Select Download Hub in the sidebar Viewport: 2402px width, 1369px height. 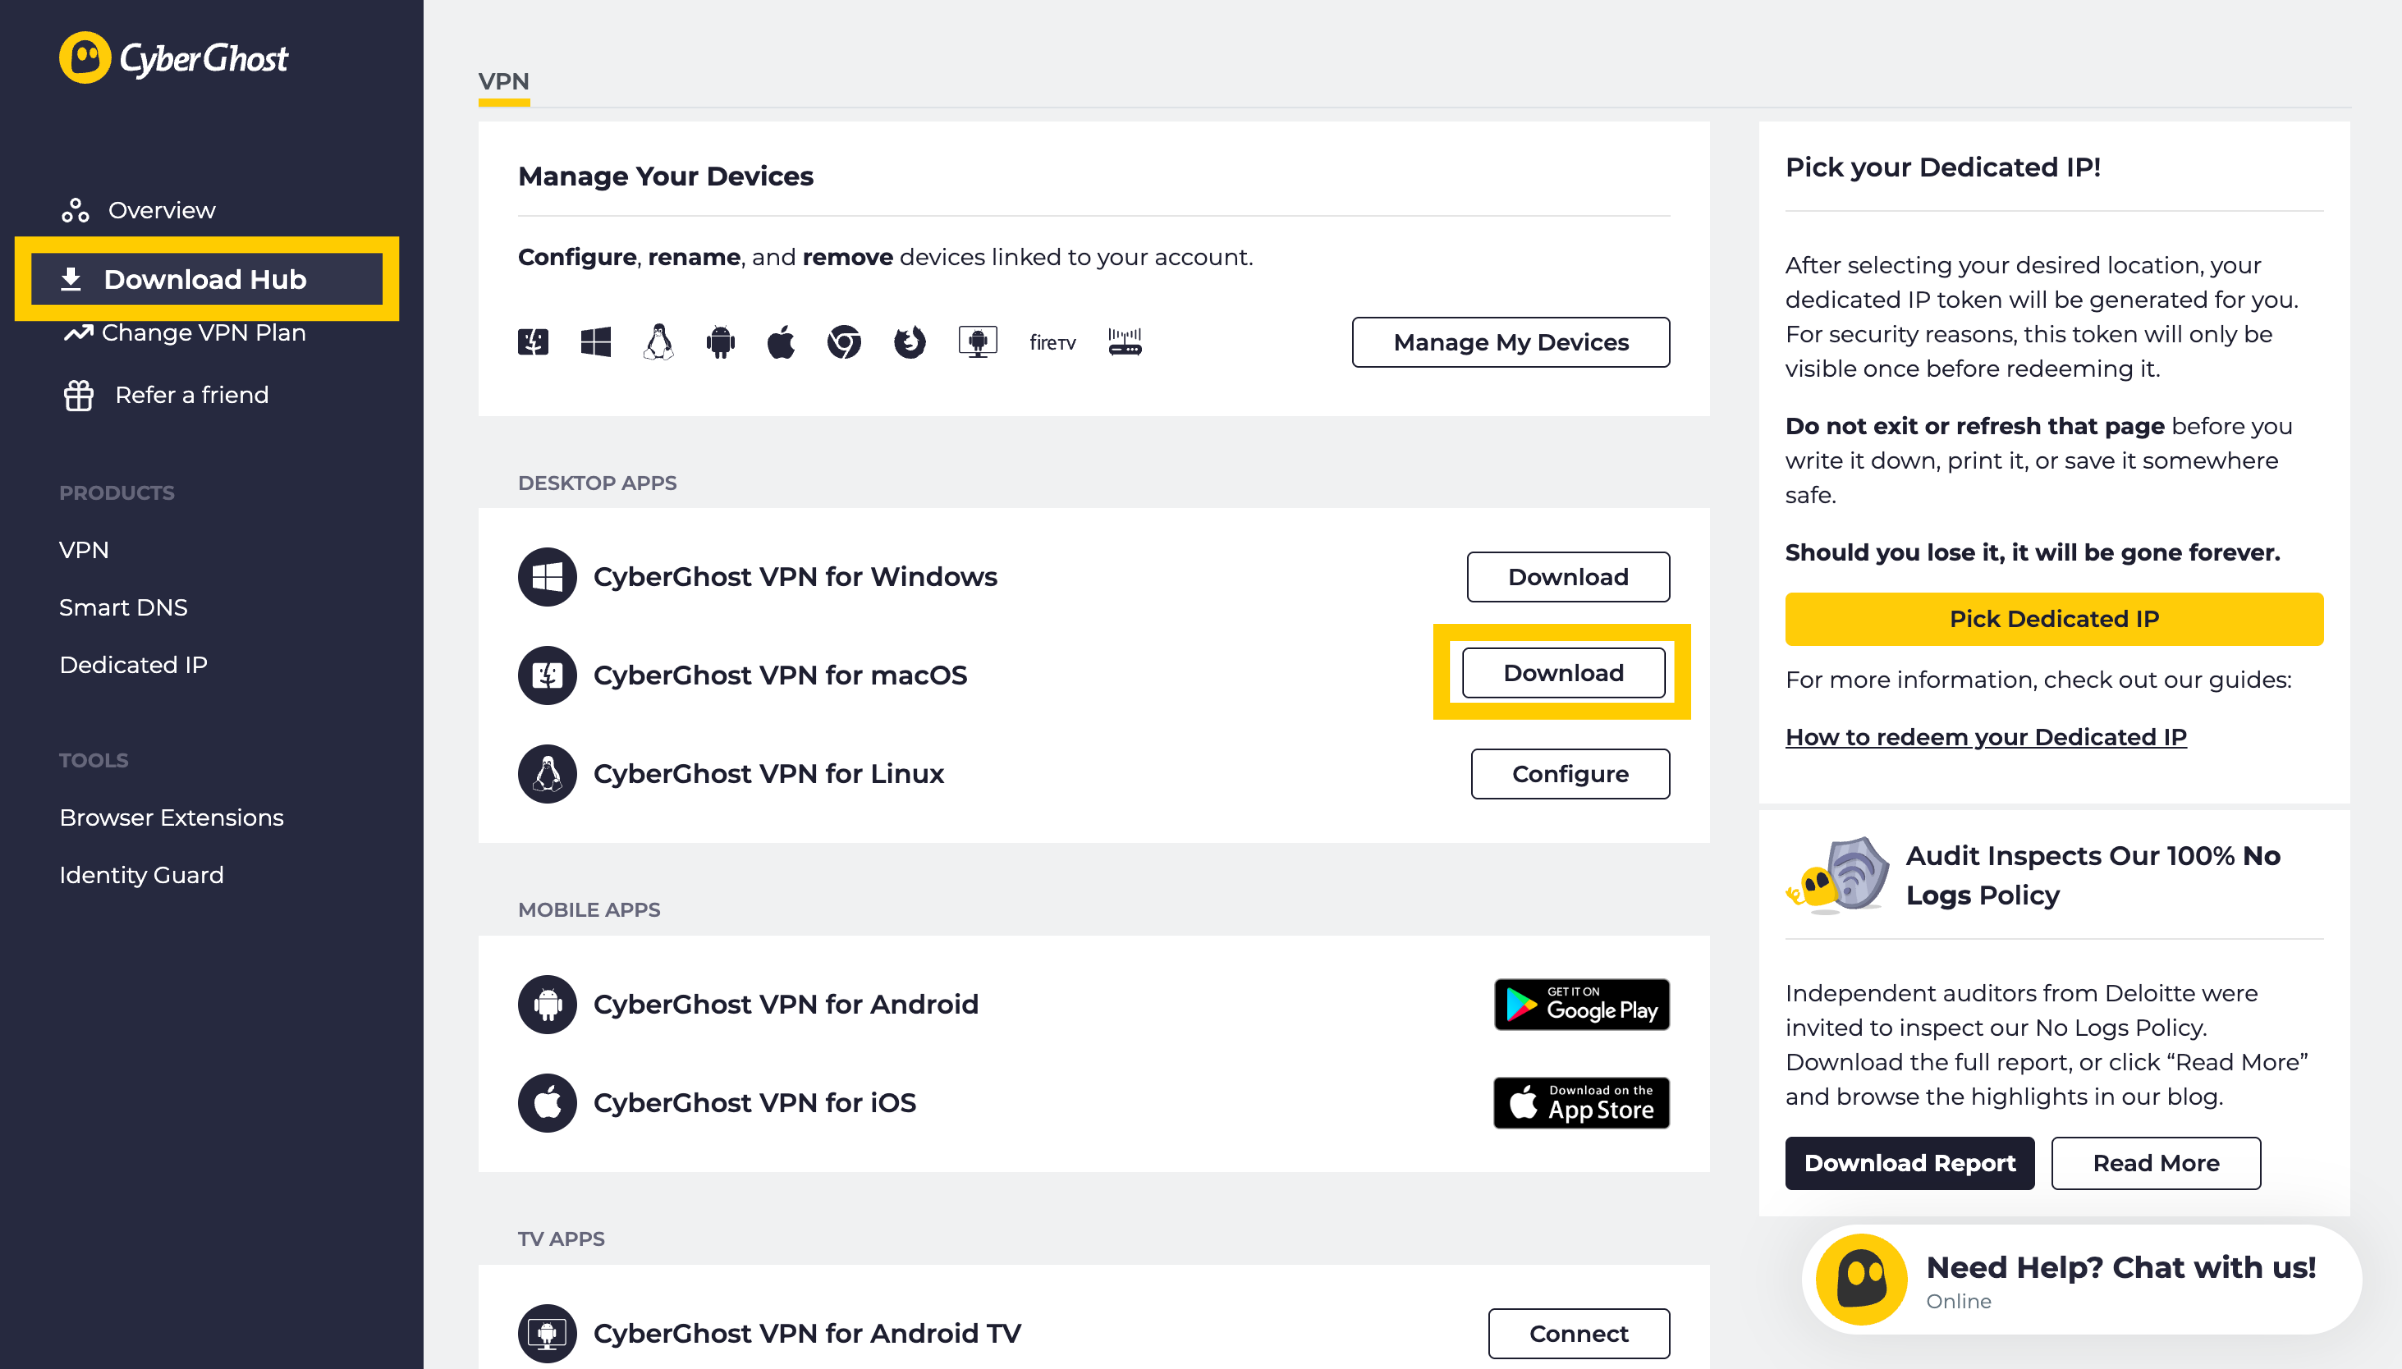coord(206,279)
